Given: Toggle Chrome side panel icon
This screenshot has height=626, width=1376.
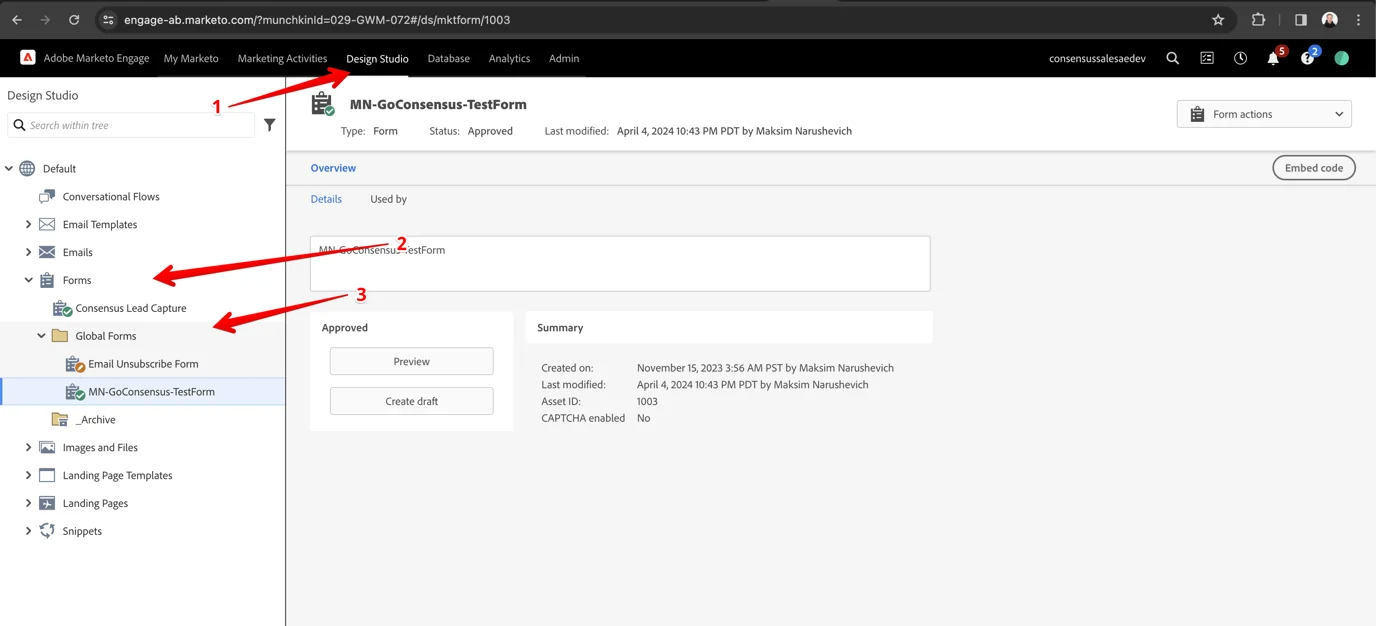Looking at the screenshot, I should click(1300, 19).
